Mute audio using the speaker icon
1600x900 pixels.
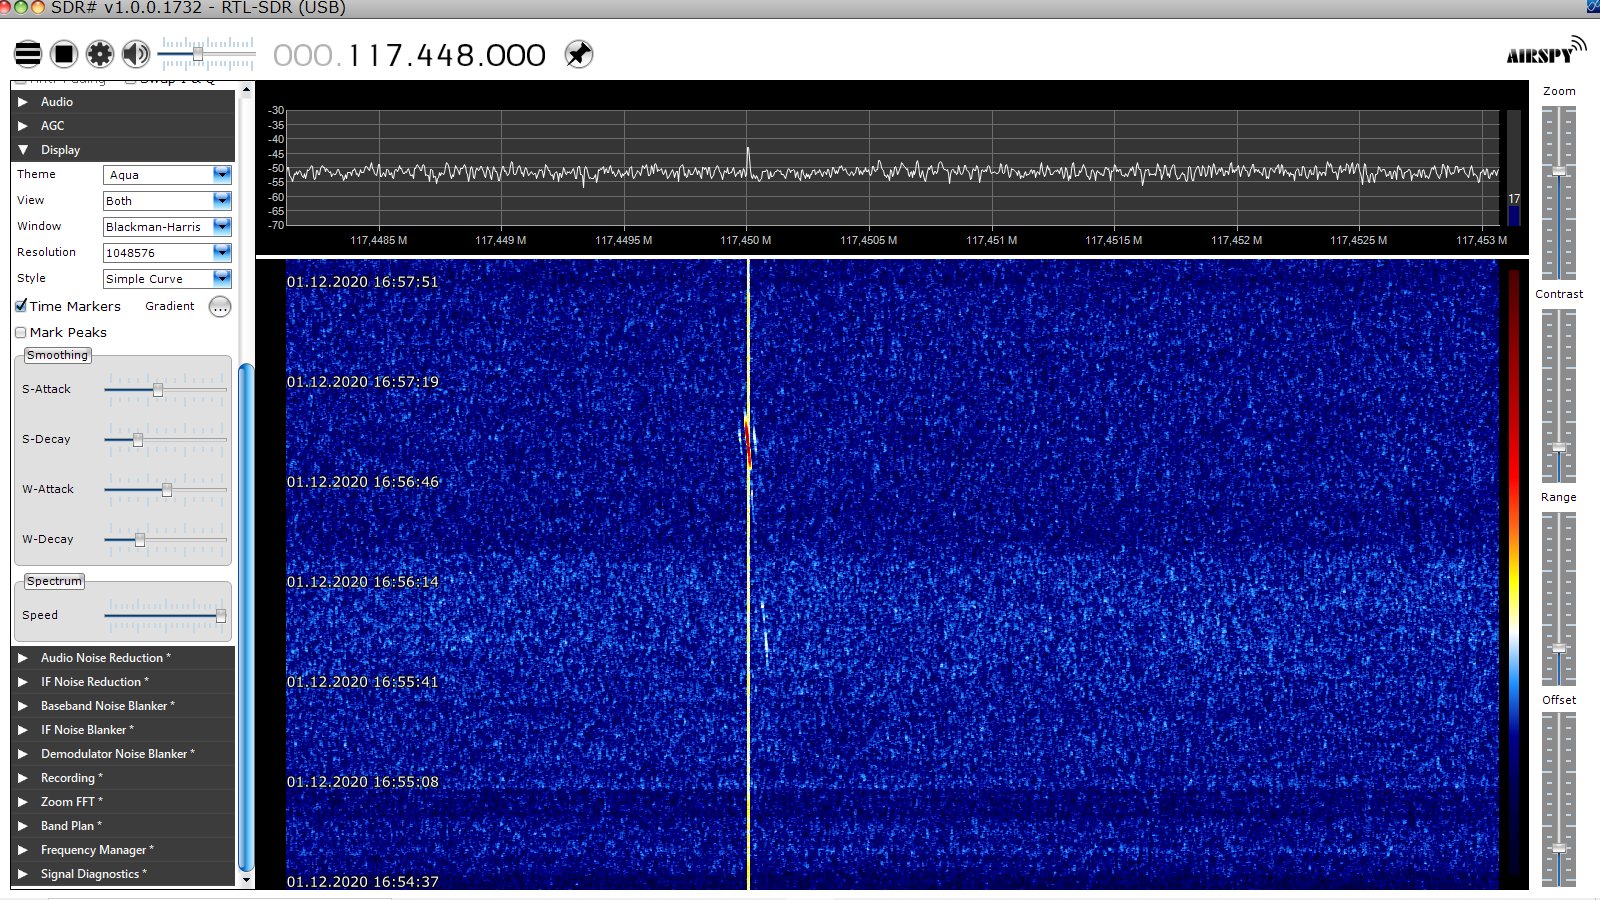(x=136, y=54)
